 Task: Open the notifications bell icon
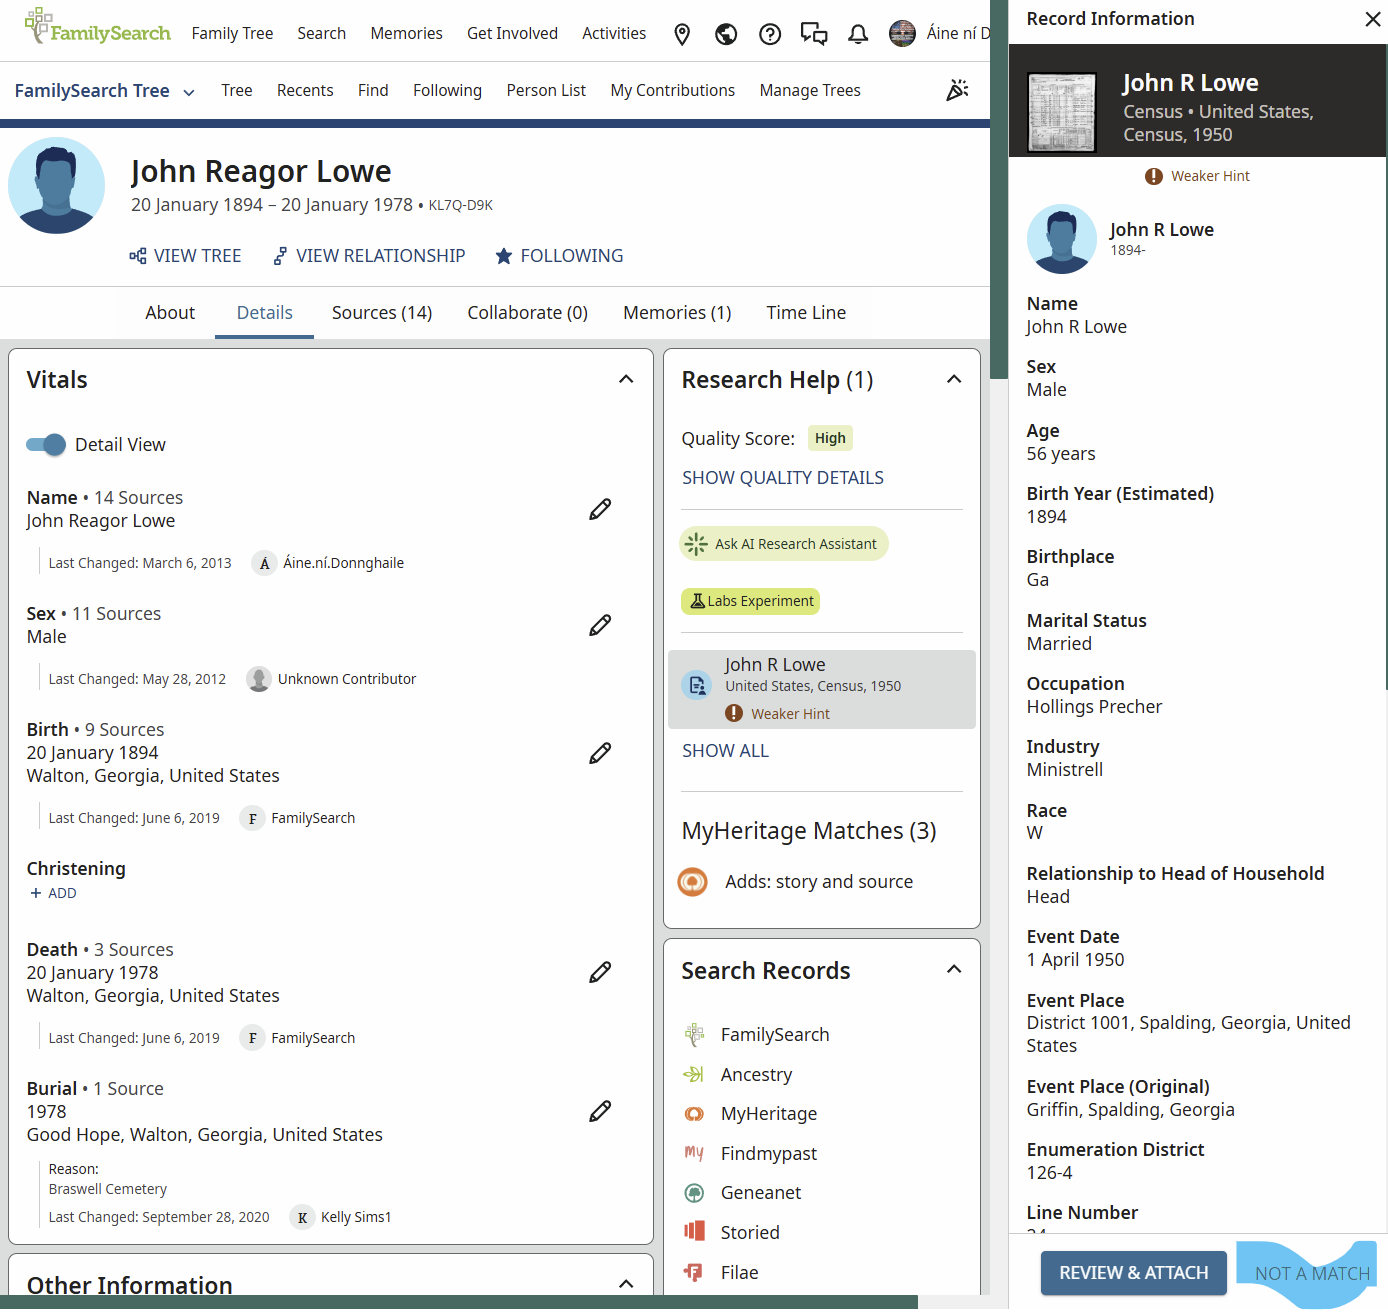tap(858, 34)
